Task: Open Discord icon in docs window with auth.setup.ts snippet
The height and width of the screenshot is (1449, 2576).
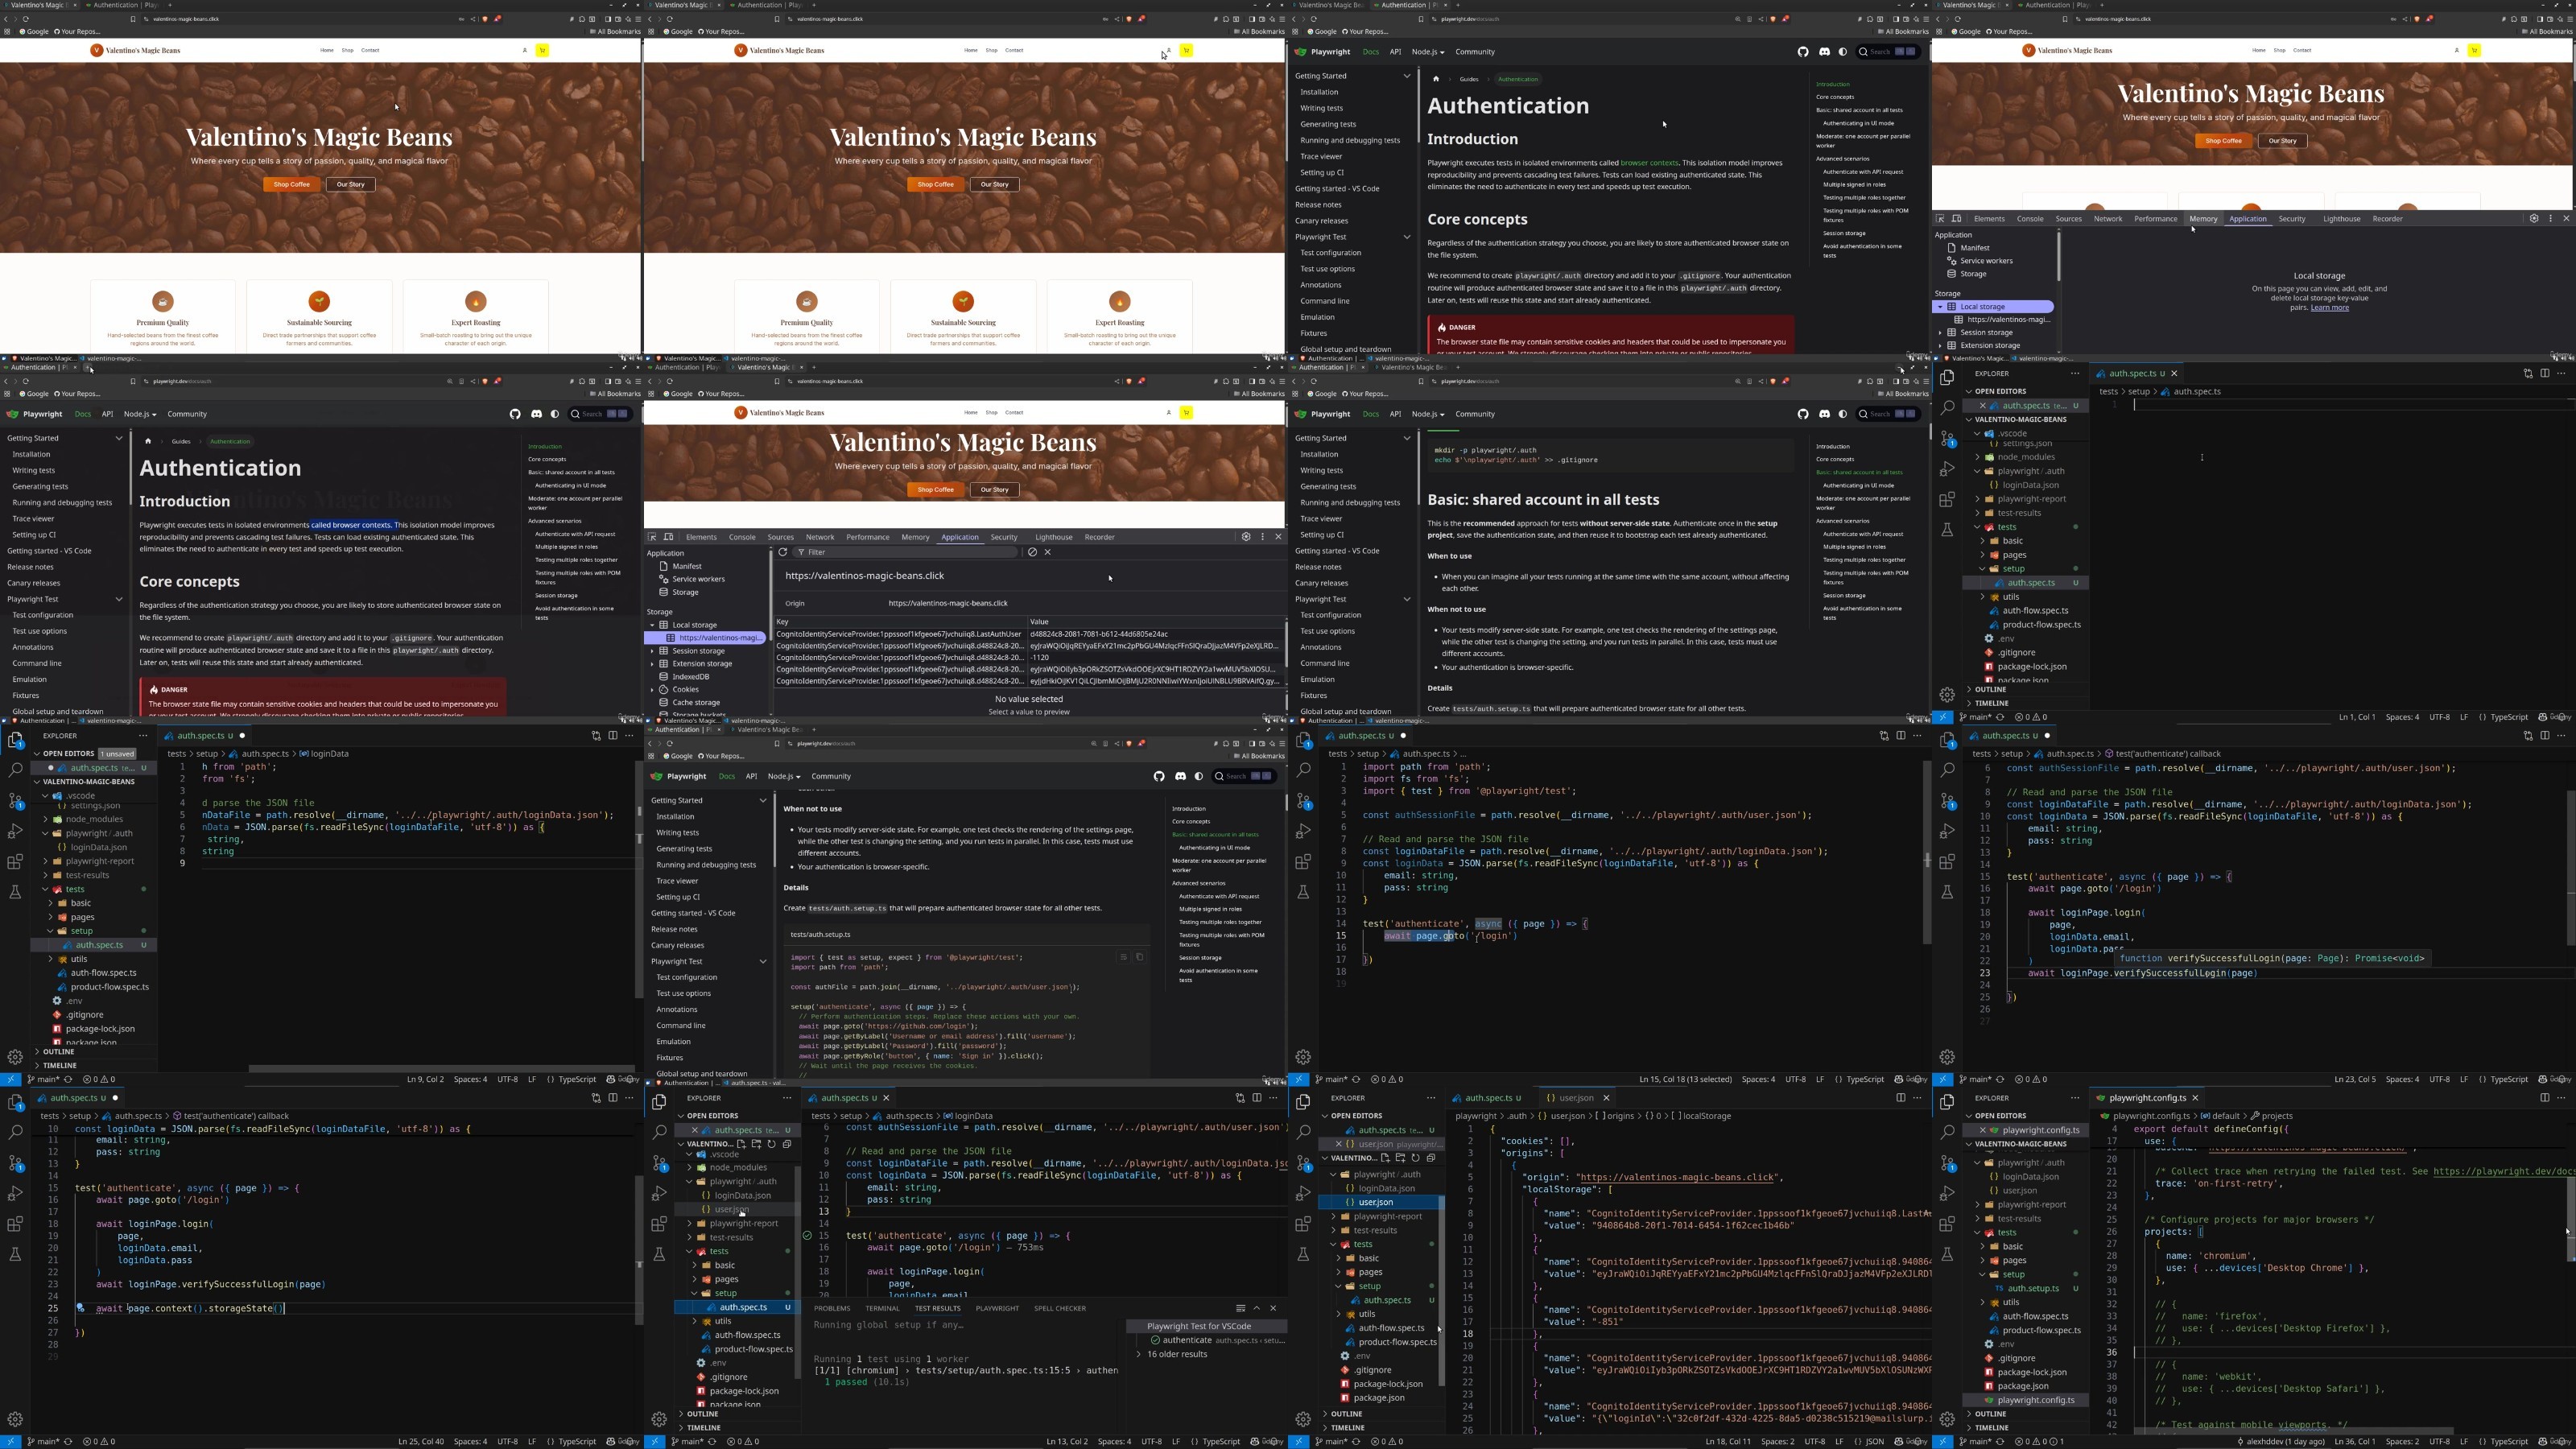Action: click(1180, 776)
